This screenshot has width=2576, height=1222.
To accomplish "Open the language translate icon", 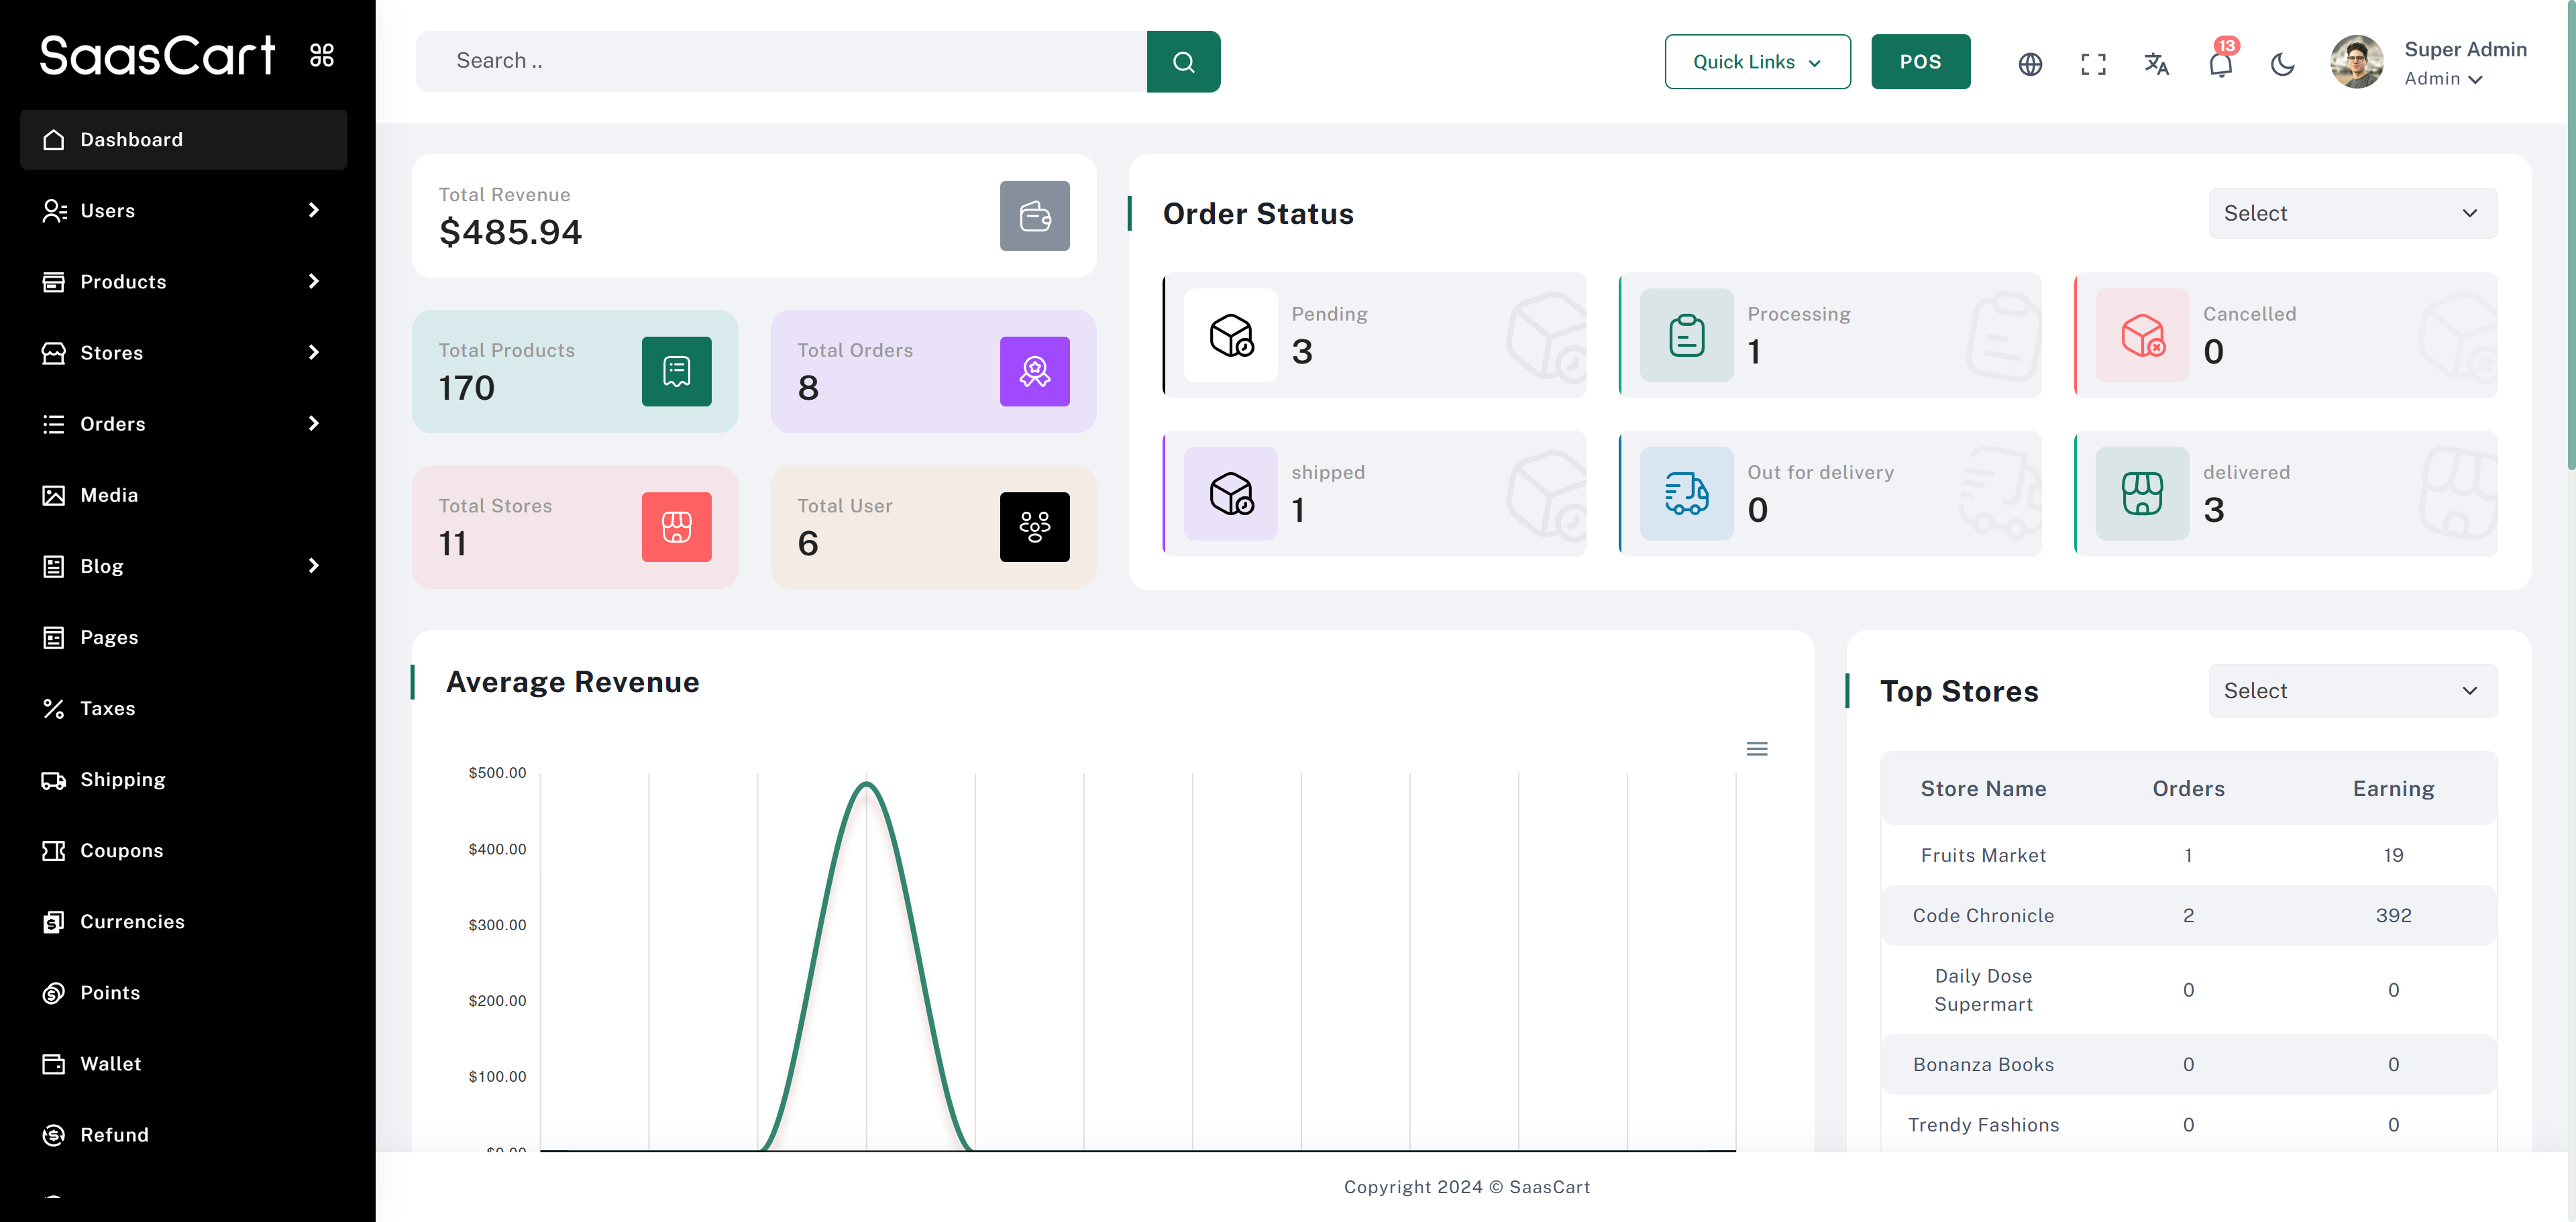I will (x=2156, y=64).
